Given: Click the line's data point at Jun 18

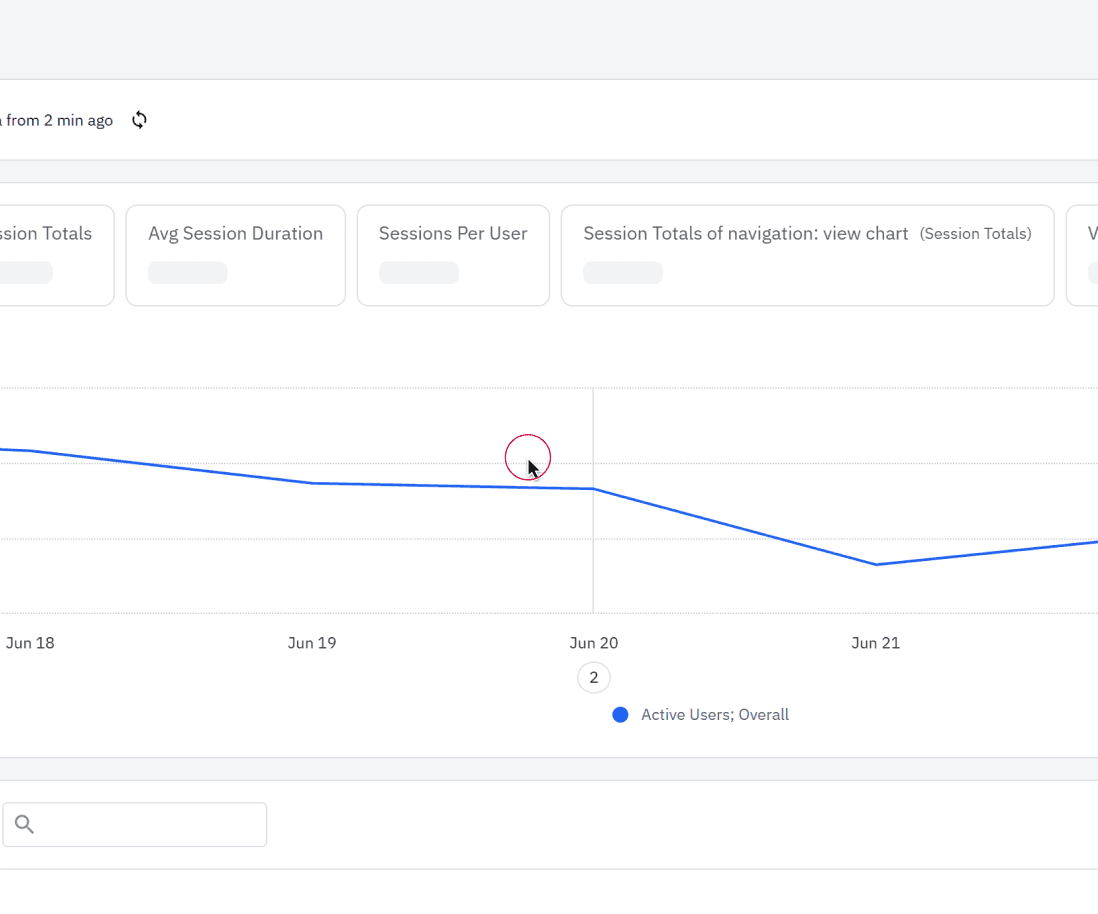Looking at the screenshot, I should (x=30, y=451).
